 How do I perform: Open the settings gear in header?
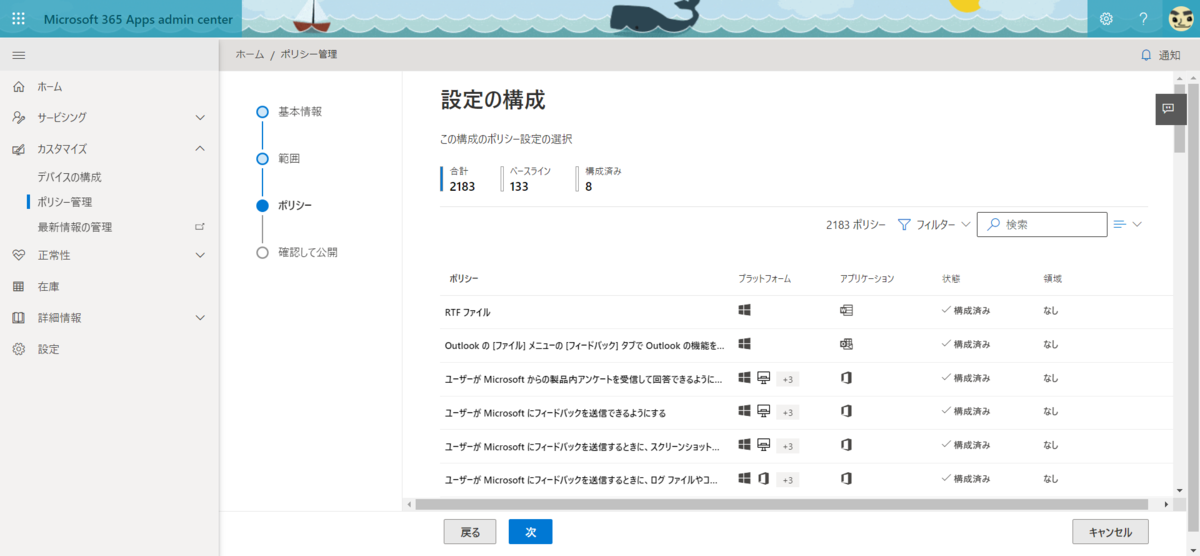point(1106,19)
